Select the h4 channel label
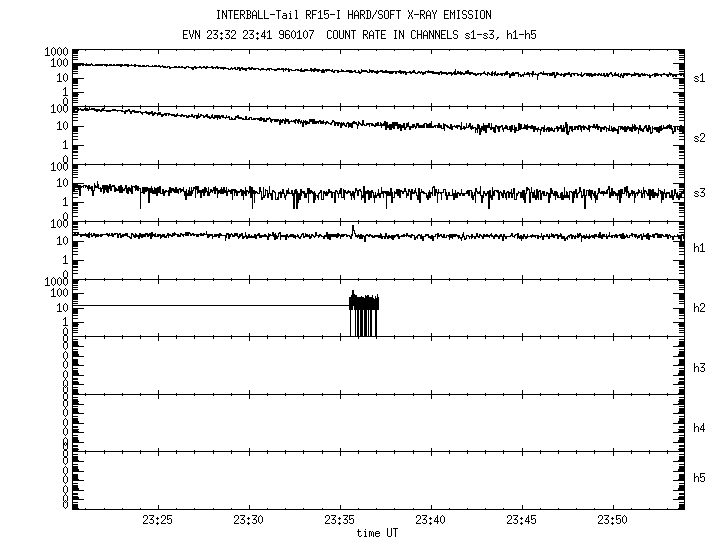This screenshot has height=550, width=720. (x=699, y=428)
